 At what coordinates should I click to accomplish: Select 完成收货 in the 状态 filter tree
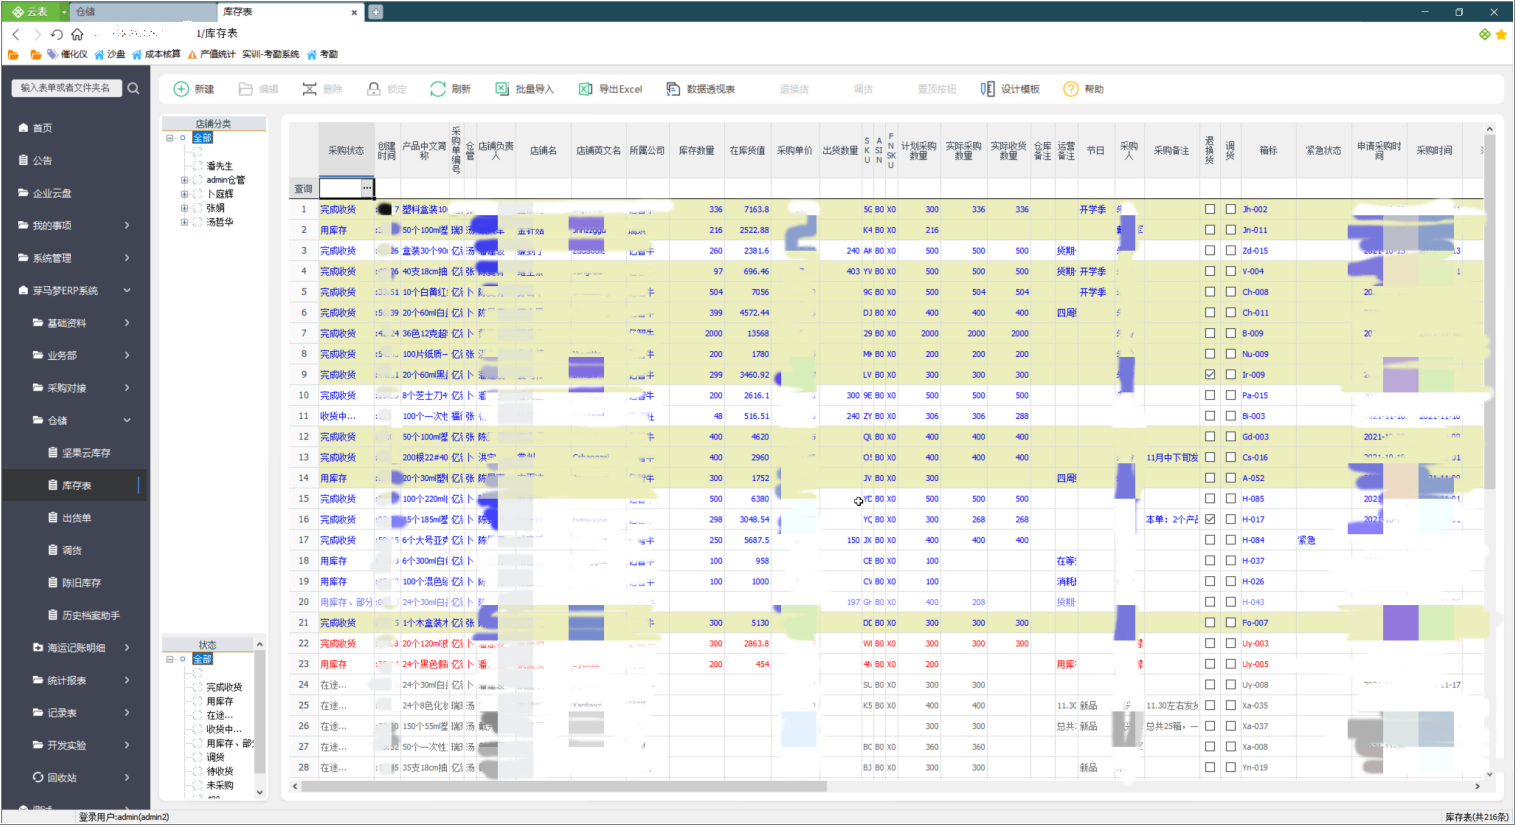pos(224,687)
